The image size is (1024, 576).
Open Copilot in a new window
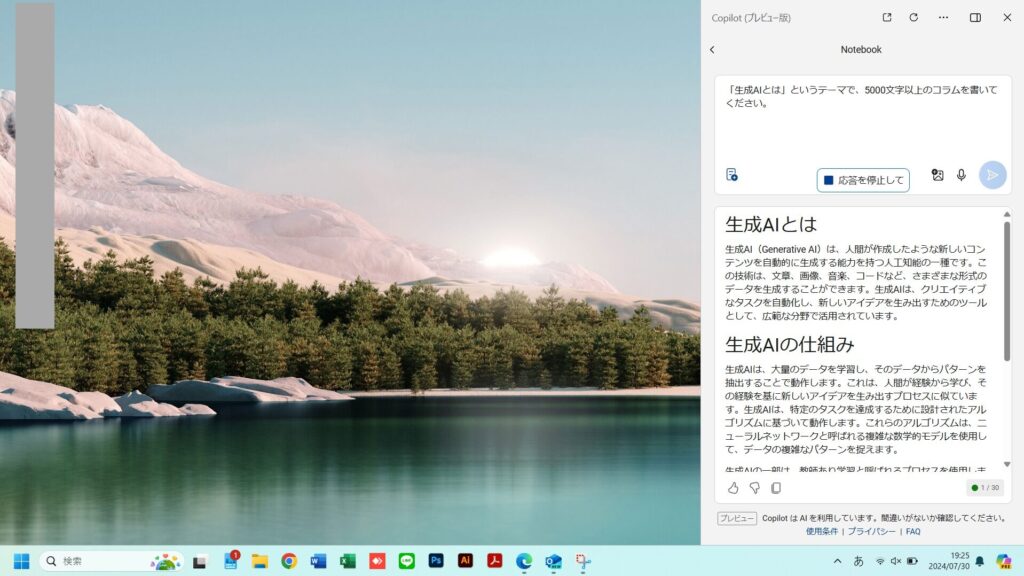[x=886, y=17]
